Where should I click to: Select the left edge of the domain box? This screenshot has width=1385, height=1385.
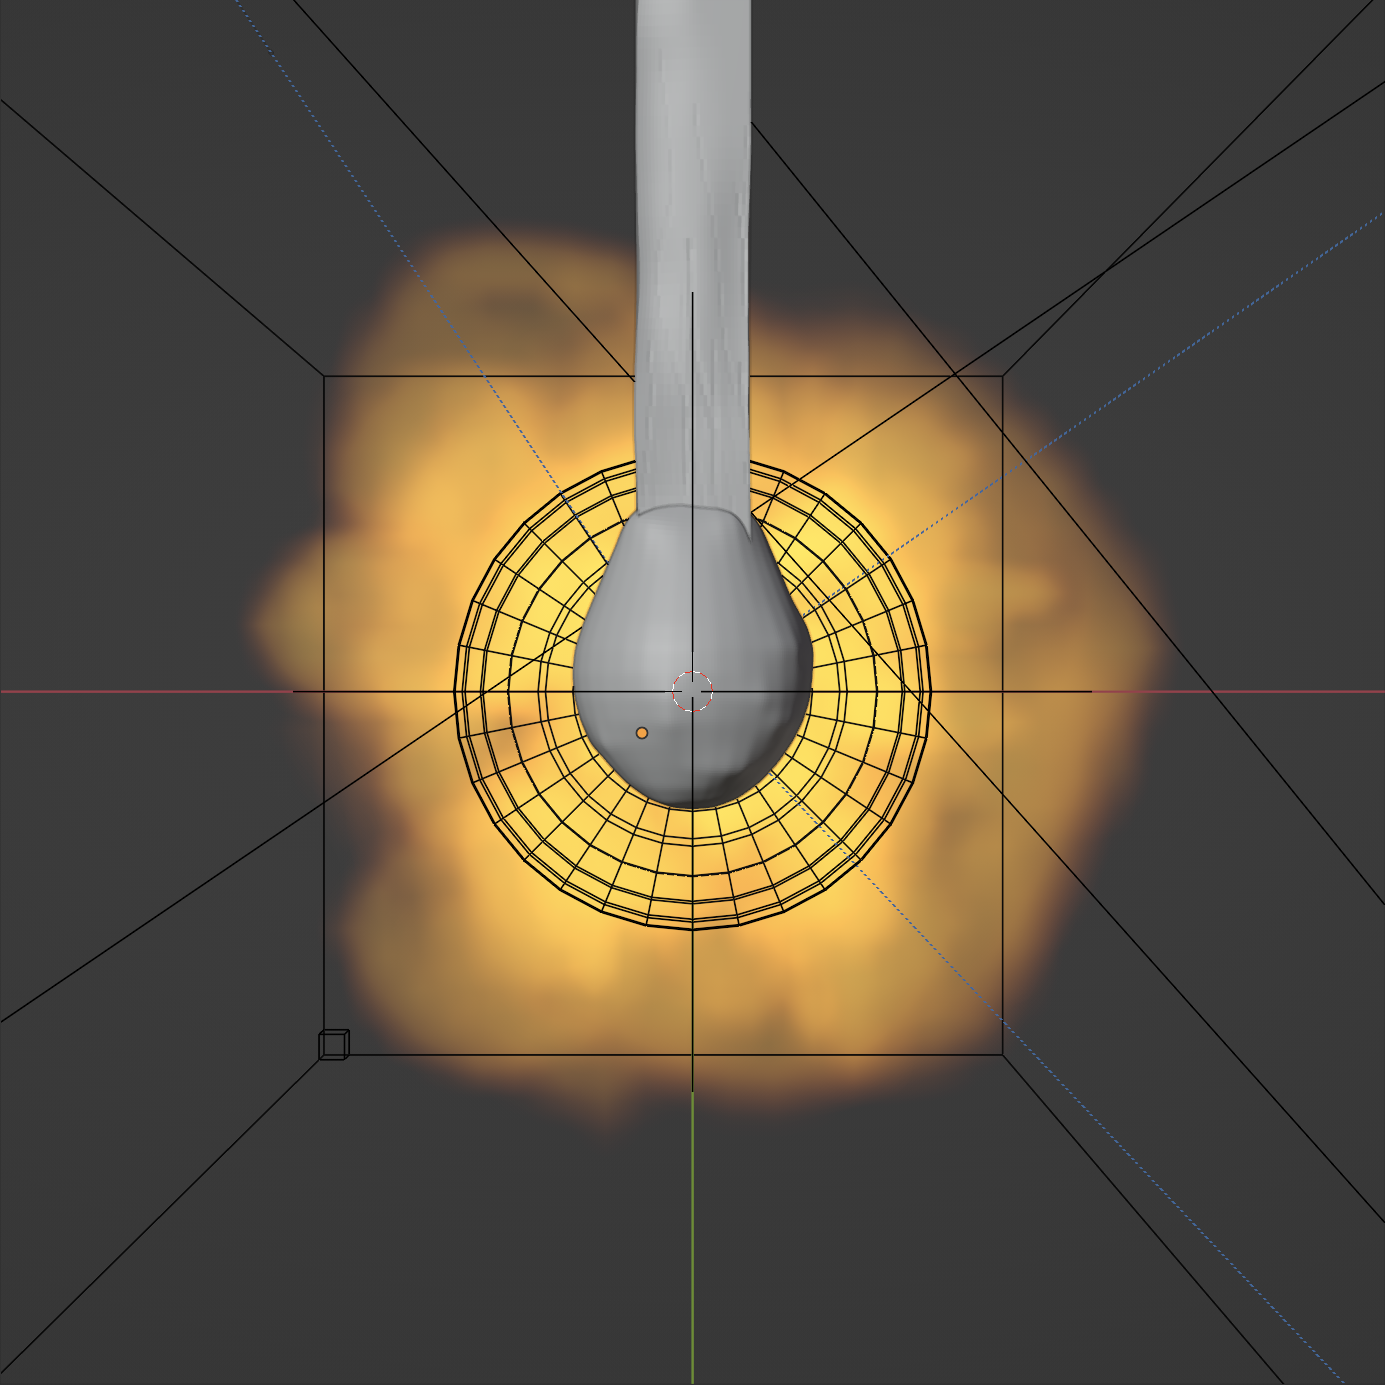pos(324,800)
